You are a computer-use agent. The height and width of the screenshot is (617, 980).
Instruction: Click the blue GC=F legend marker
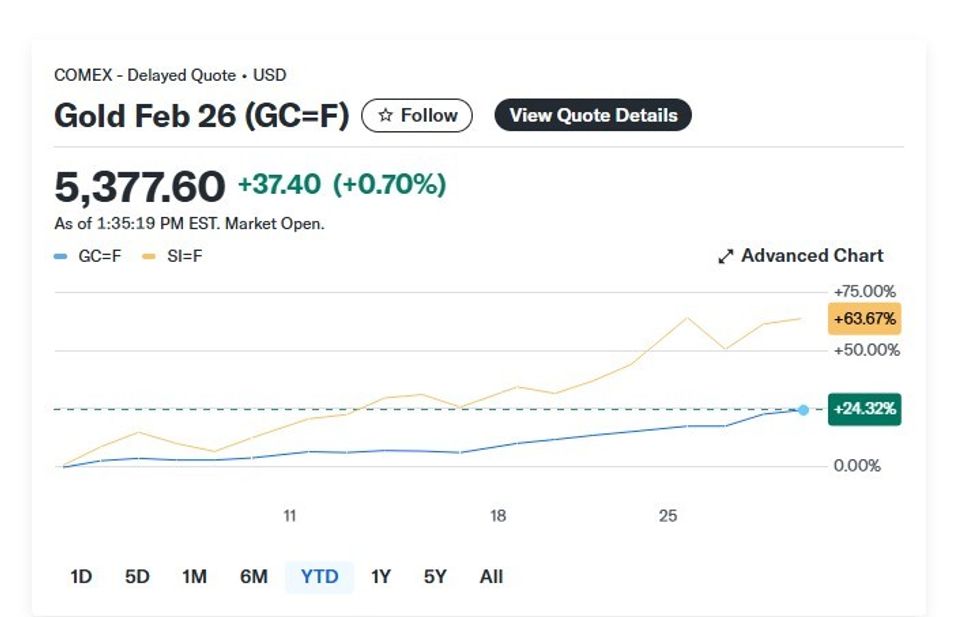[x=60, y=257]
